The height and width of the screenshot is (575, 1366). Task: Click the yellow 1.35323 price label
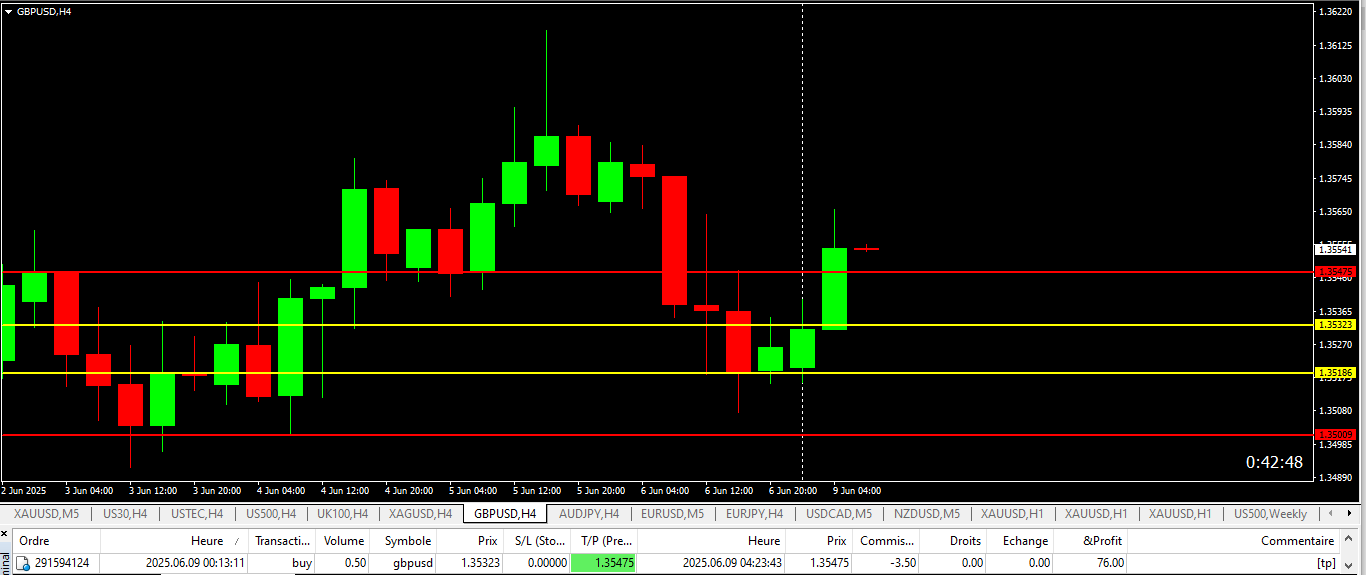tap(1336, 325)
